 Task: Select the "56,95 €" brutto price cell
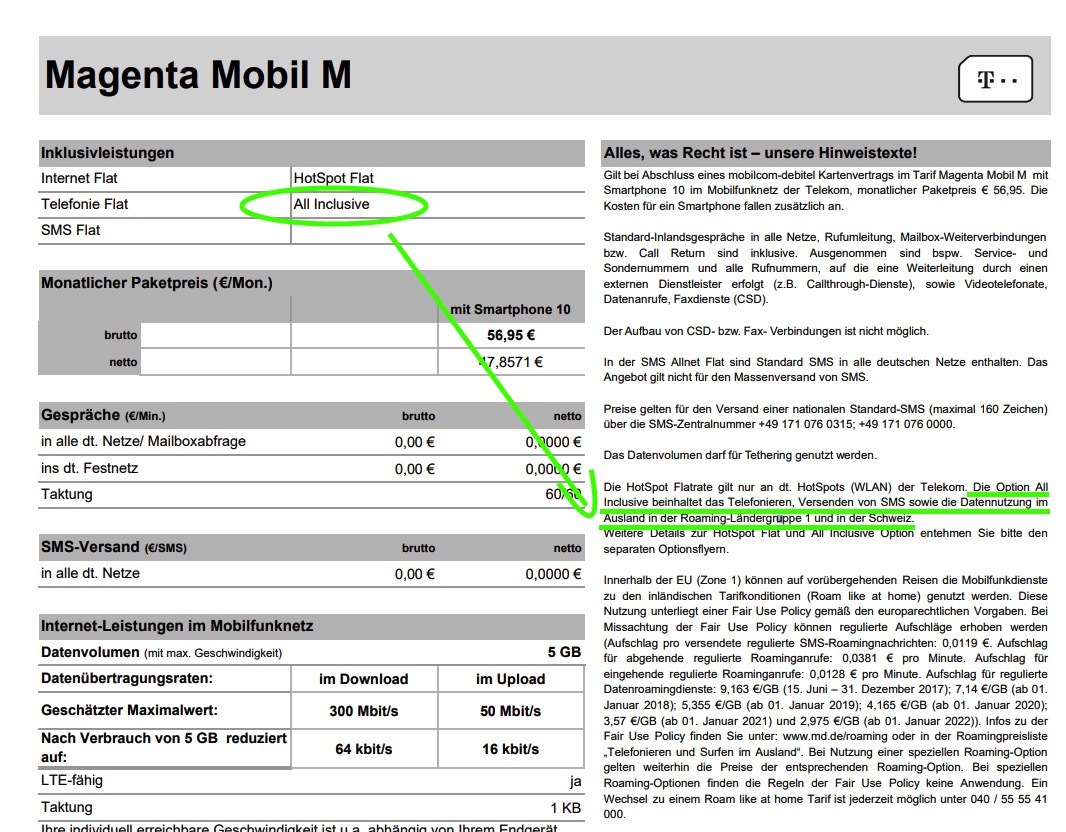[x=511, y=335]
